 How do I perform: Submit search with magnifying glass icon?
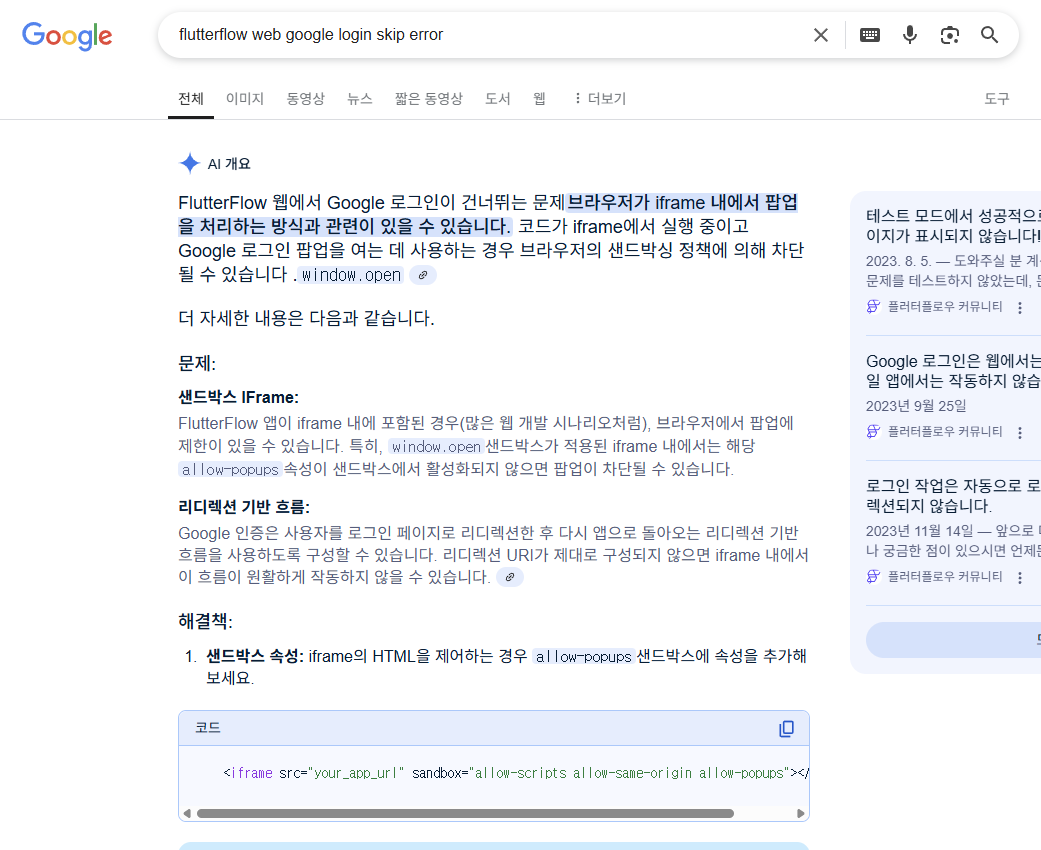(x=989, y=35)
